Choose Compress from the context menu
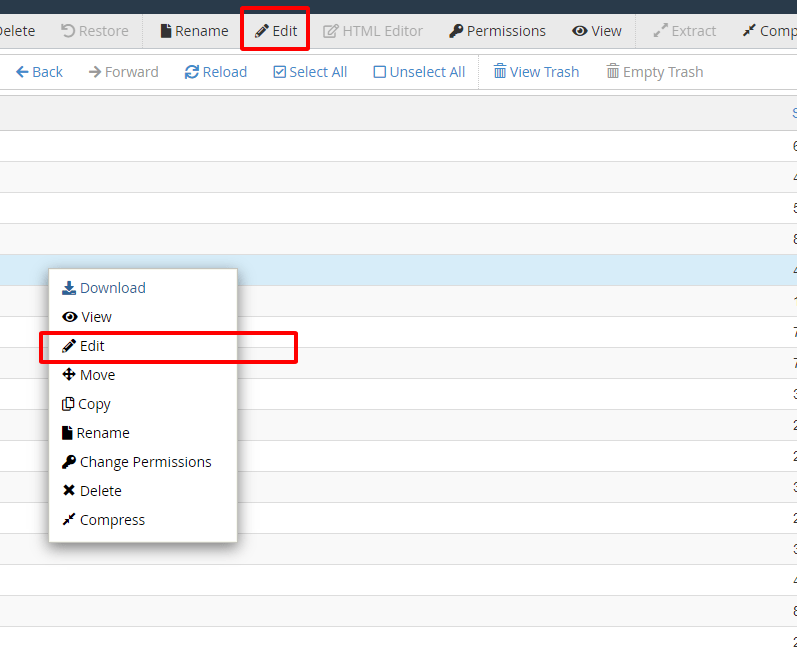This screenshot has height=654, width=797. pyautogui.click(x=103, y=520)
